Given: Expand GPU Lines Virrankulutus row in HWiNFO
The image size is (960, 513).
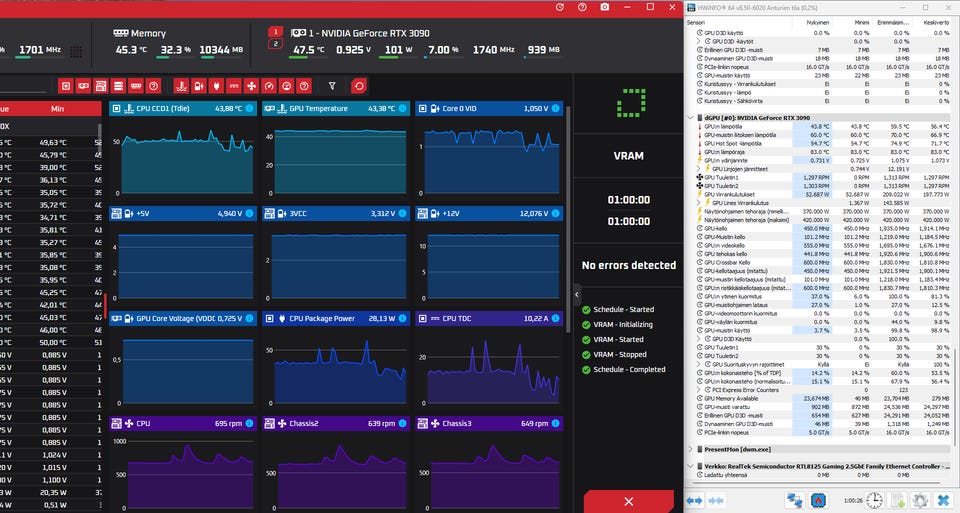Looking at the screenshot, I should [x=699, y=203].
